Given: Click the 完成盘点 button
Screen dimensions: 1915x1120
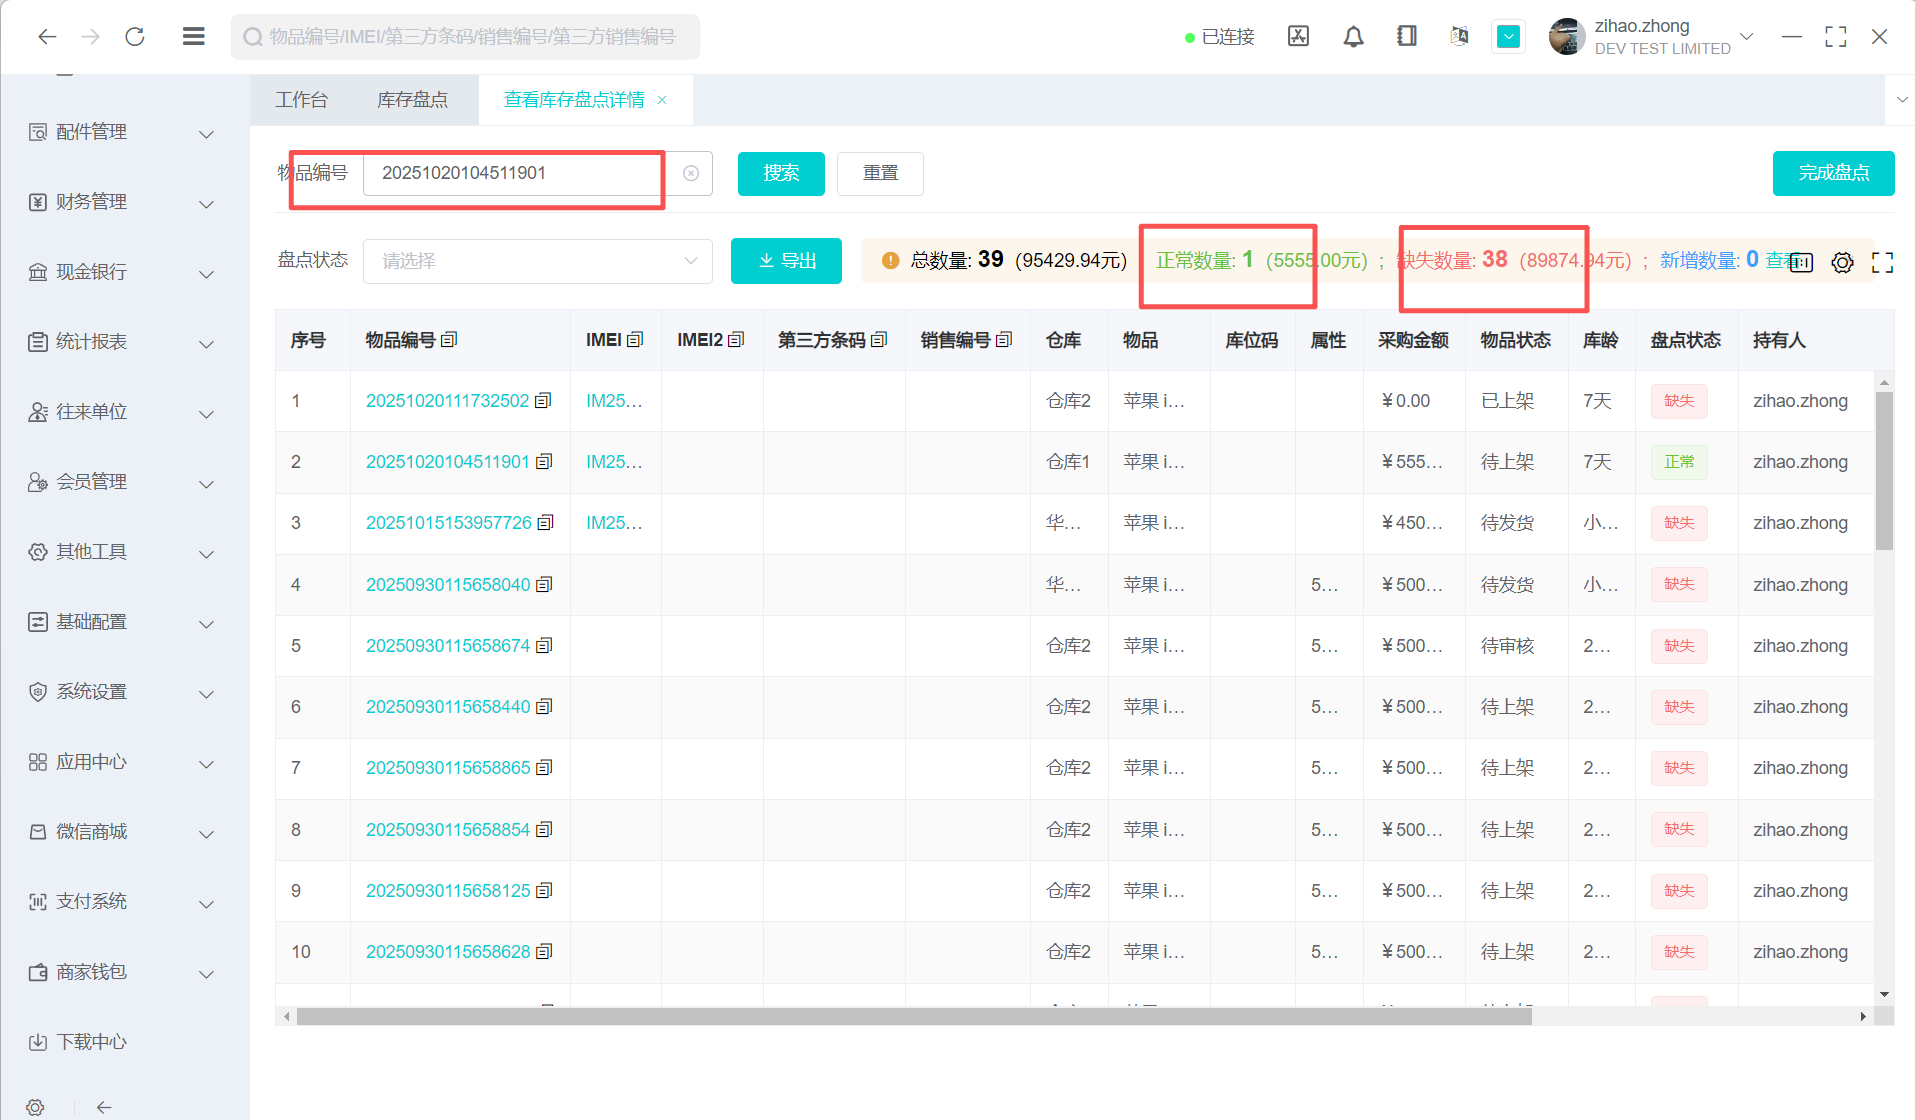Looking at the screenshot, I should click(x=1832, y=173).
